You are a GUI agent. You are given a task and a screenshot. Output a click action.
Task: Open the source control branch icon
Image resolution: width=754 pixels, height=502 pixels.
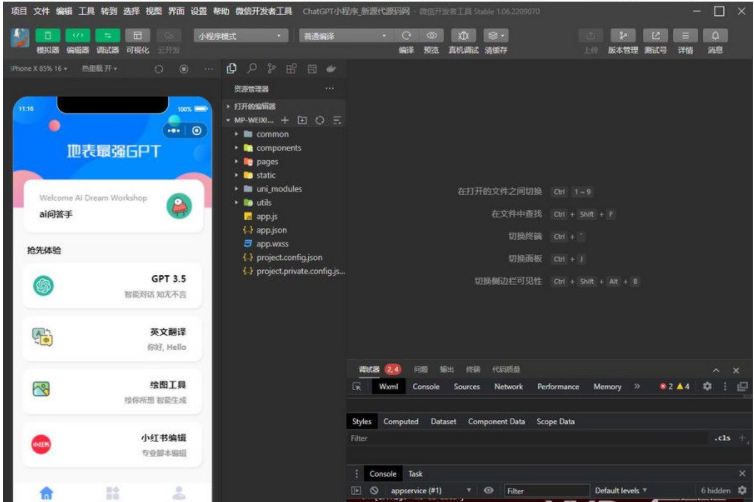pyautogui.click(x=271, y=68)
